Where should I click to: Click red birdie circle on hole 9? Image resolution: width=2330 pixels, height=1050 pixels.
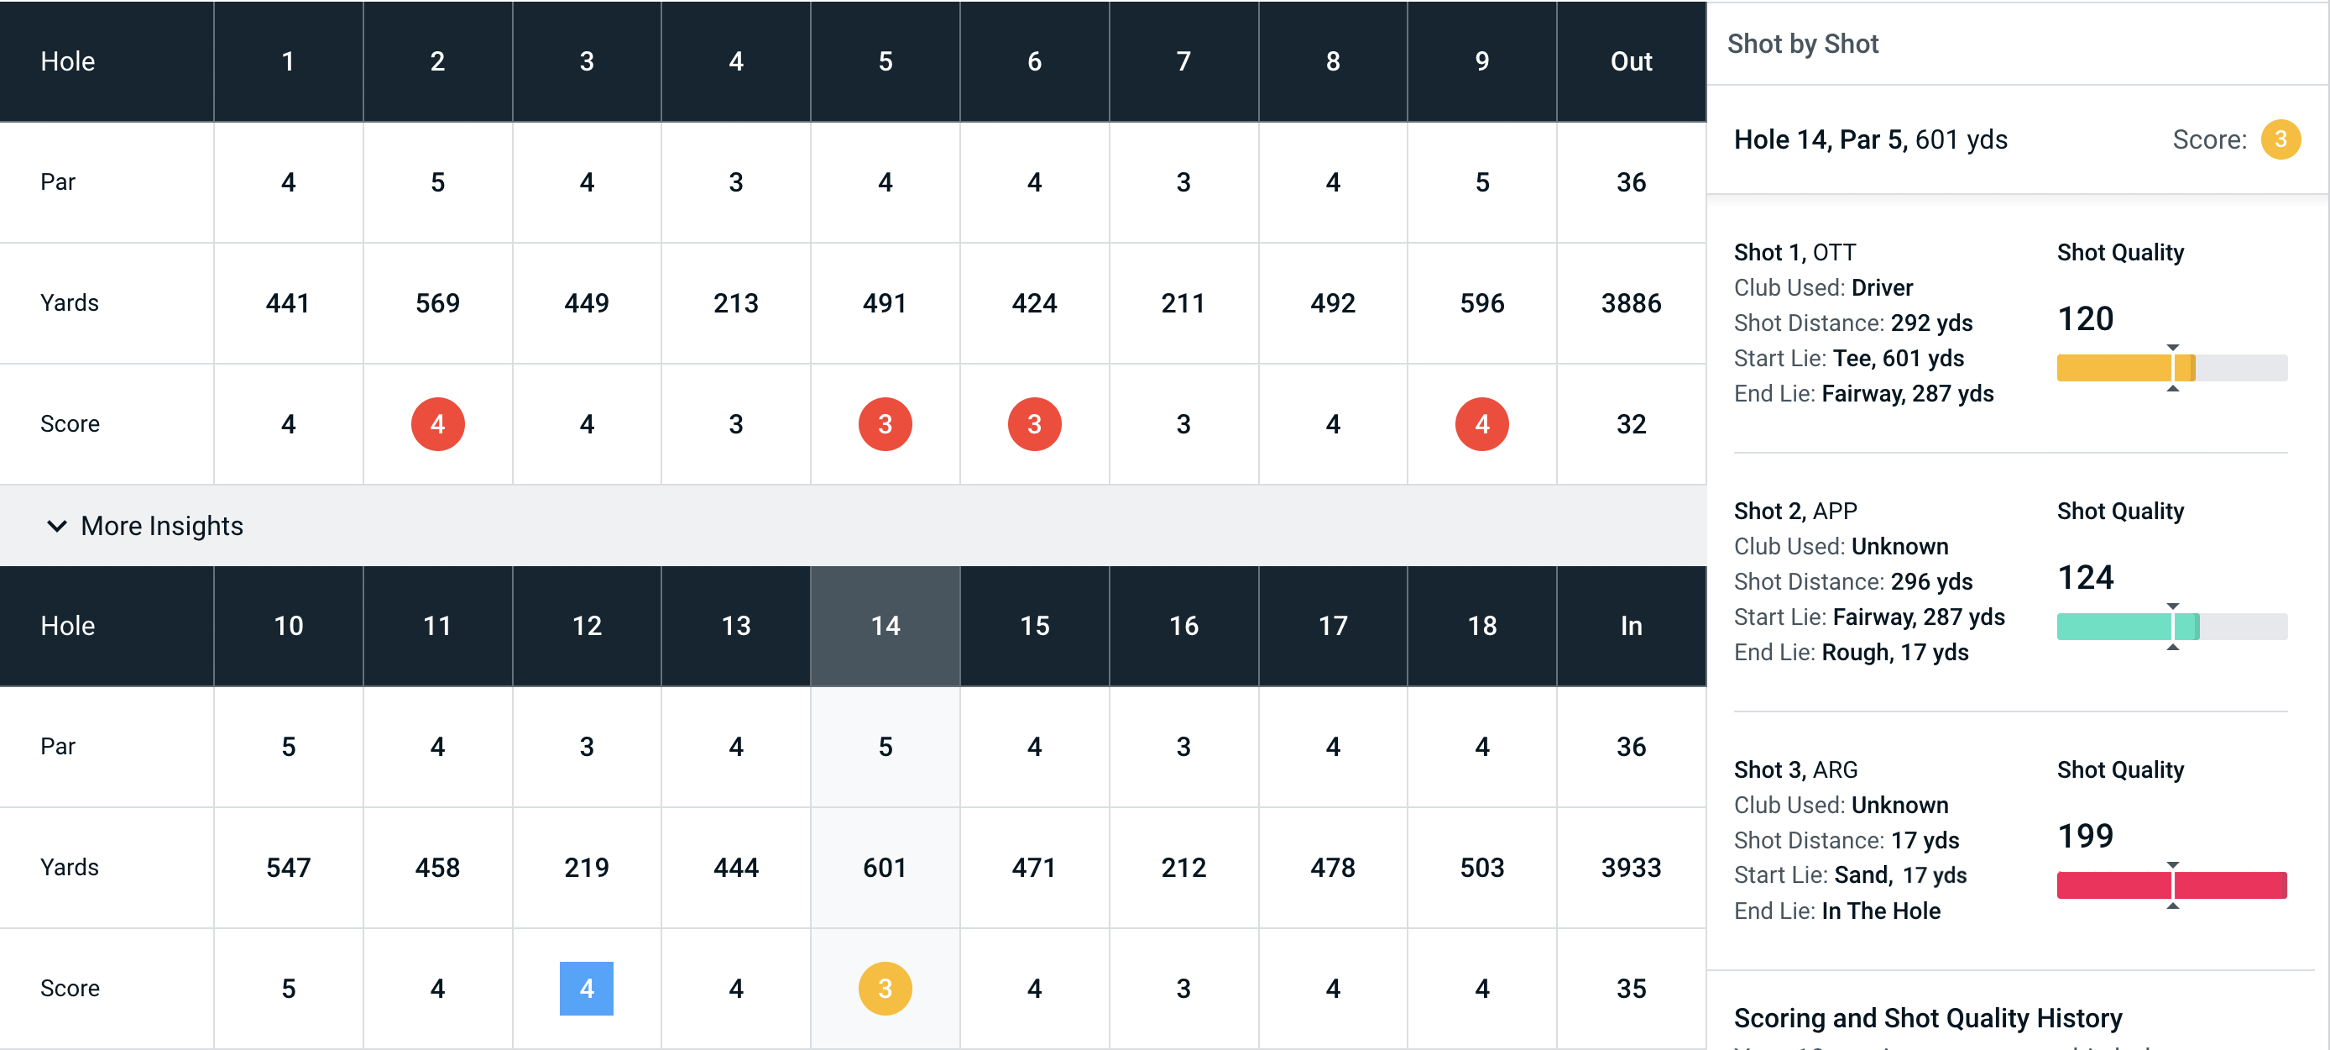point(1482,424)
